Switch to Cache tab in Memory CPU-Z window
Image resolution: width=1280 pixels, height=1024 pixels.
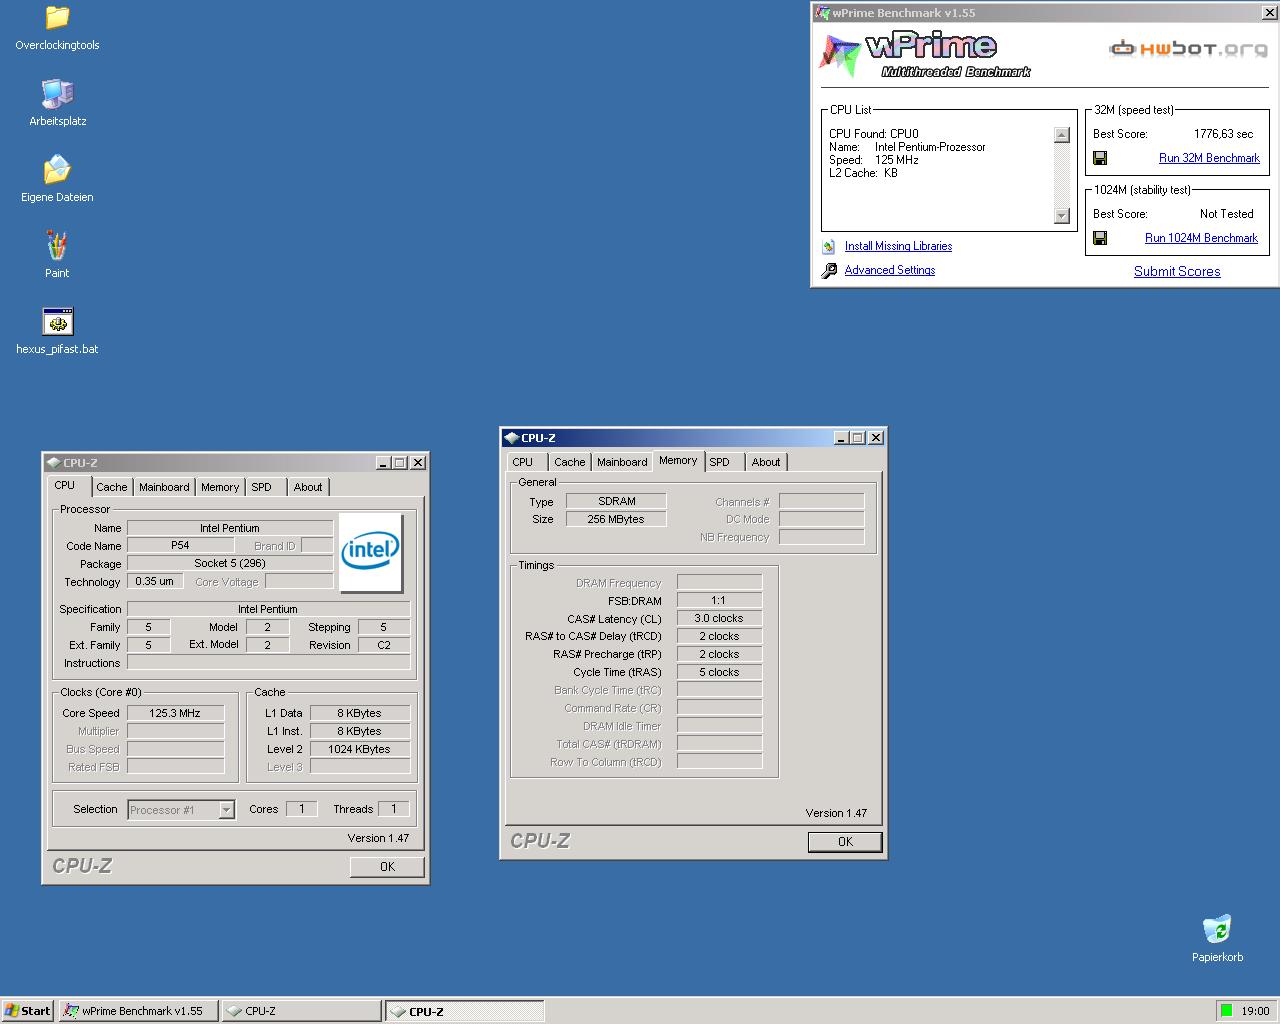click(x=570, y=462)
